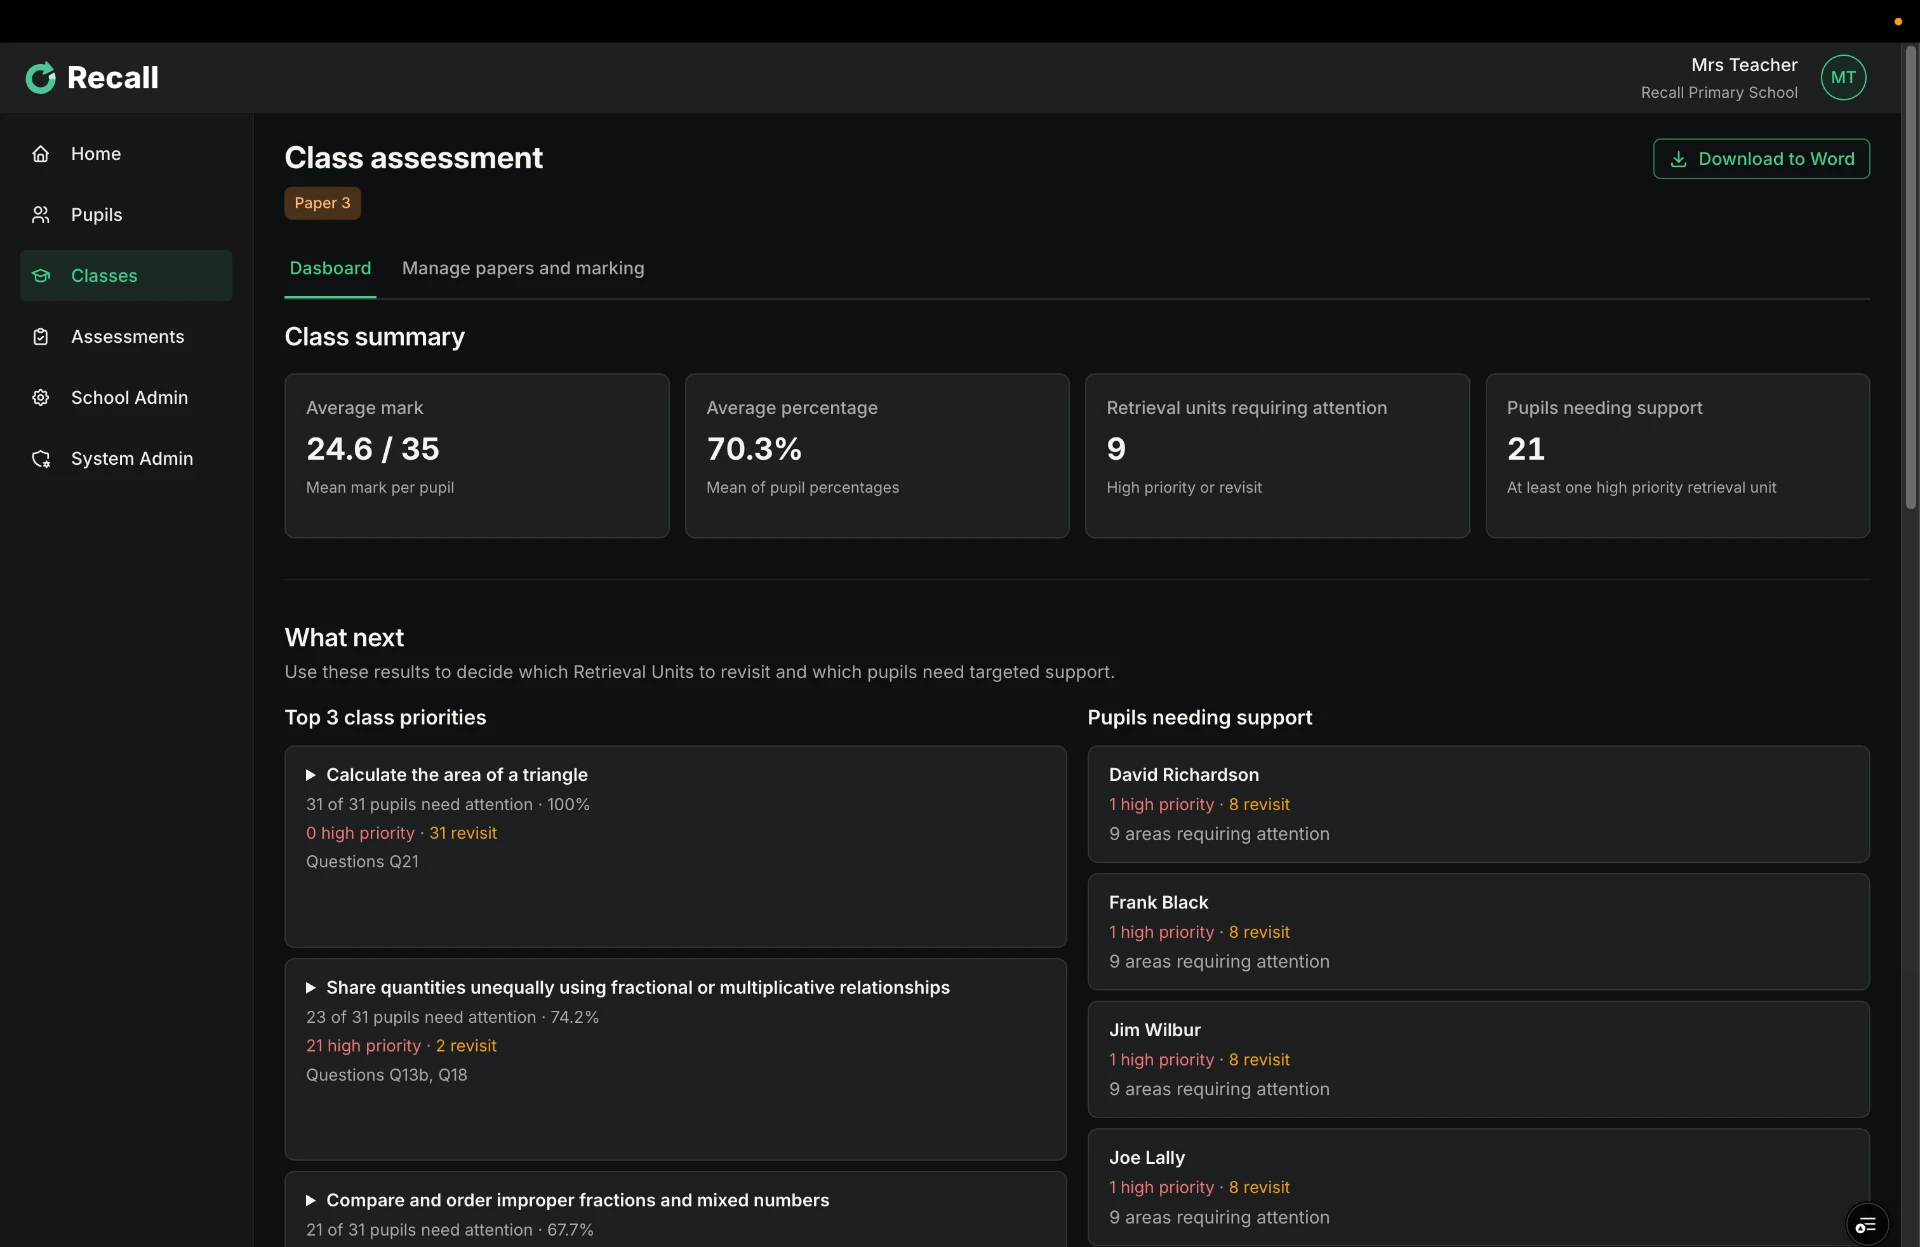Click the Questions Q21 text
Image resolution: width=1920 pixels, height=1247 pixels.
tap(362, 862)
